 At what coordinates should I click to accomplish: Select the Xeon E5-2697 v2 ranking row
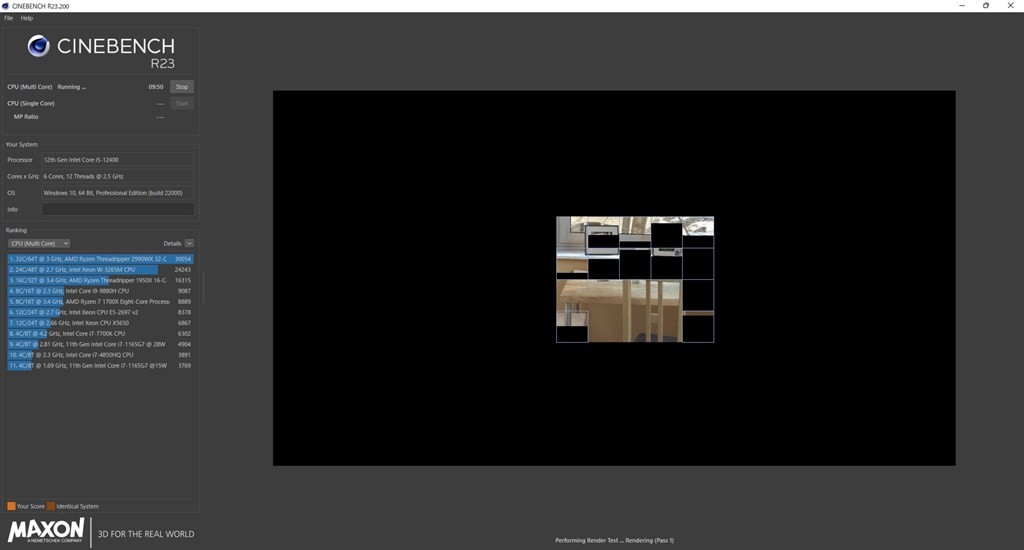[x=100, y=312]
